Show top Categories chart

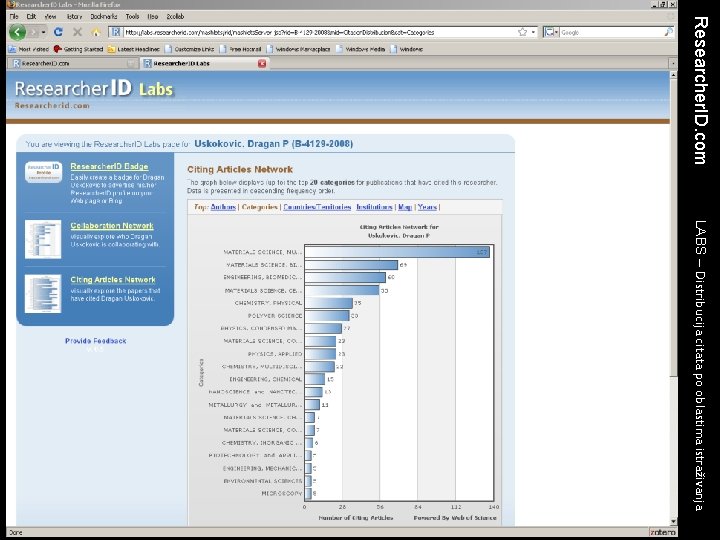pyautogui.click(x=259, y=207)
